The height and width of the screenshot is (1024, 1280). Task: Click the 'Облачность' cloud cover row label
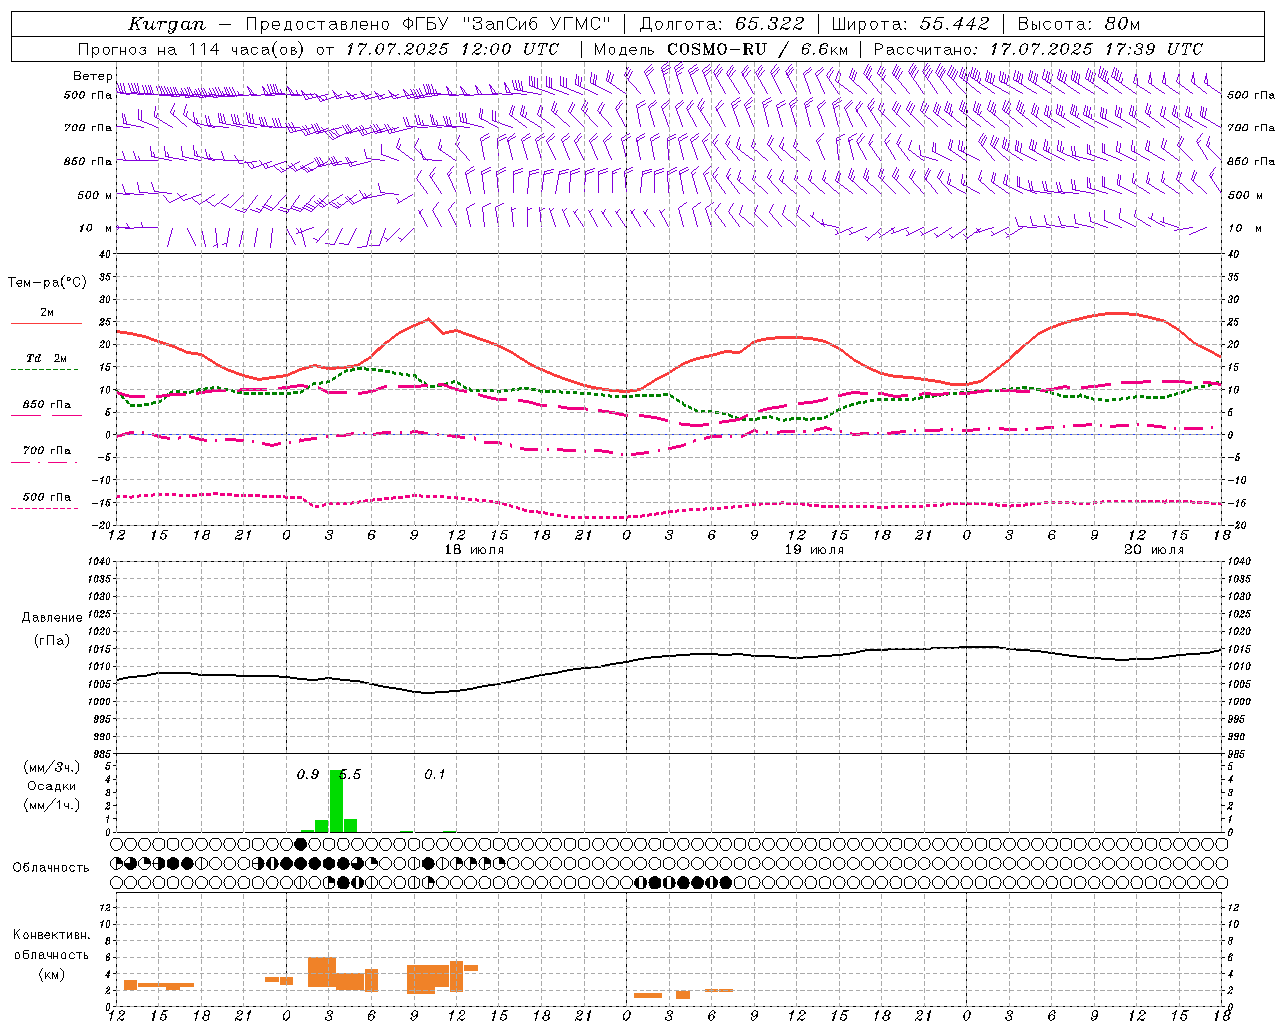(51, 868)
